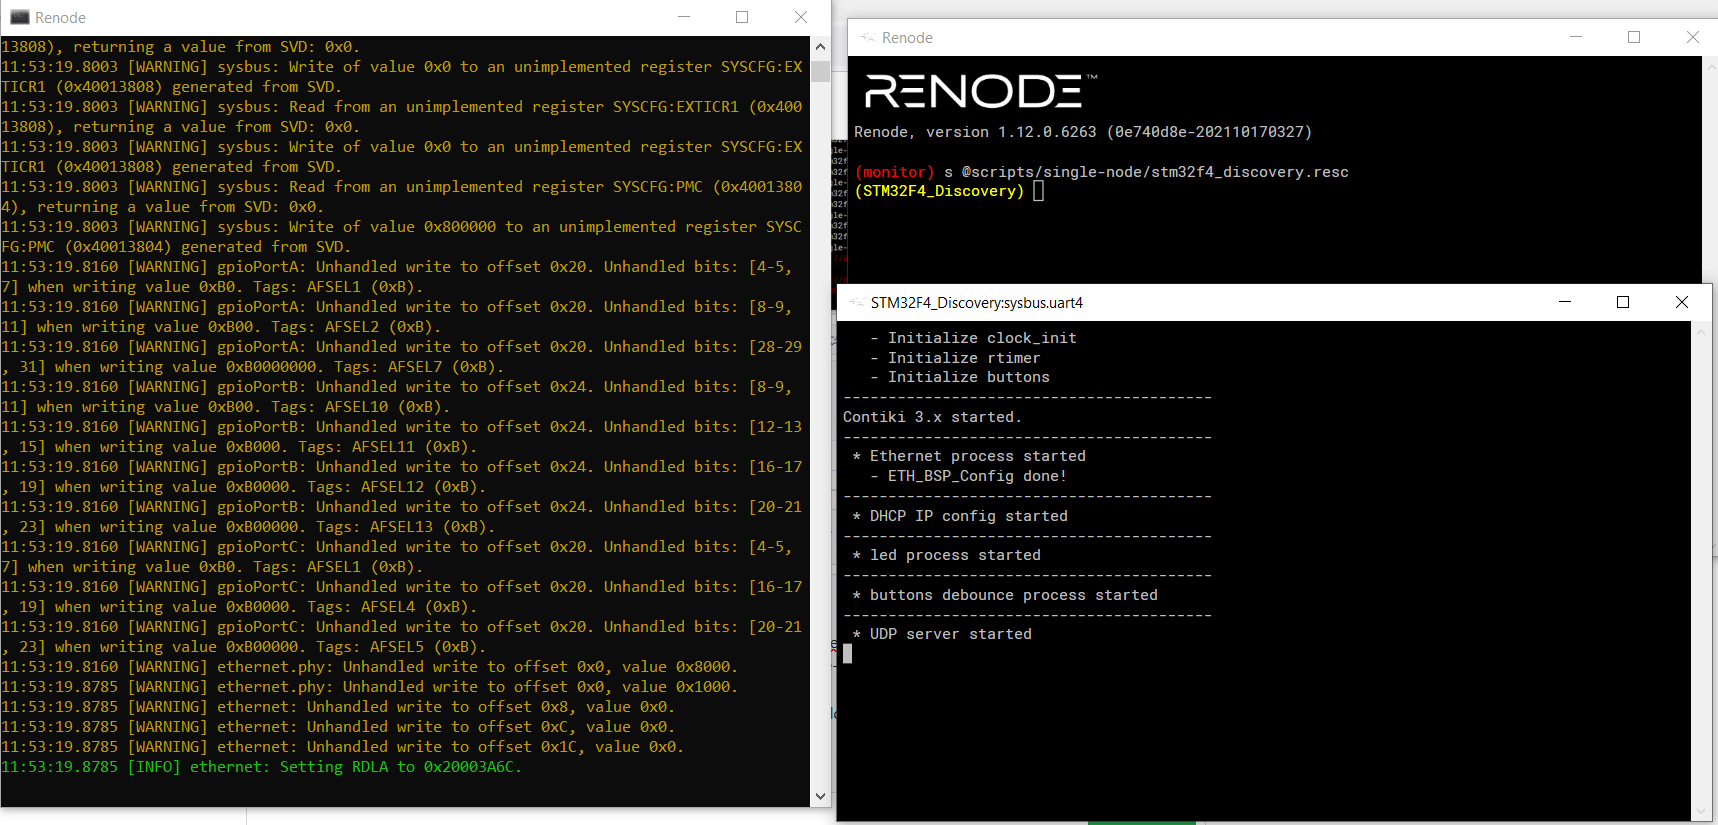Click the 'DHCP IP config started' line
Image resolution: width=1718 pixels, height=825 pixels.
tap(960, 516)
